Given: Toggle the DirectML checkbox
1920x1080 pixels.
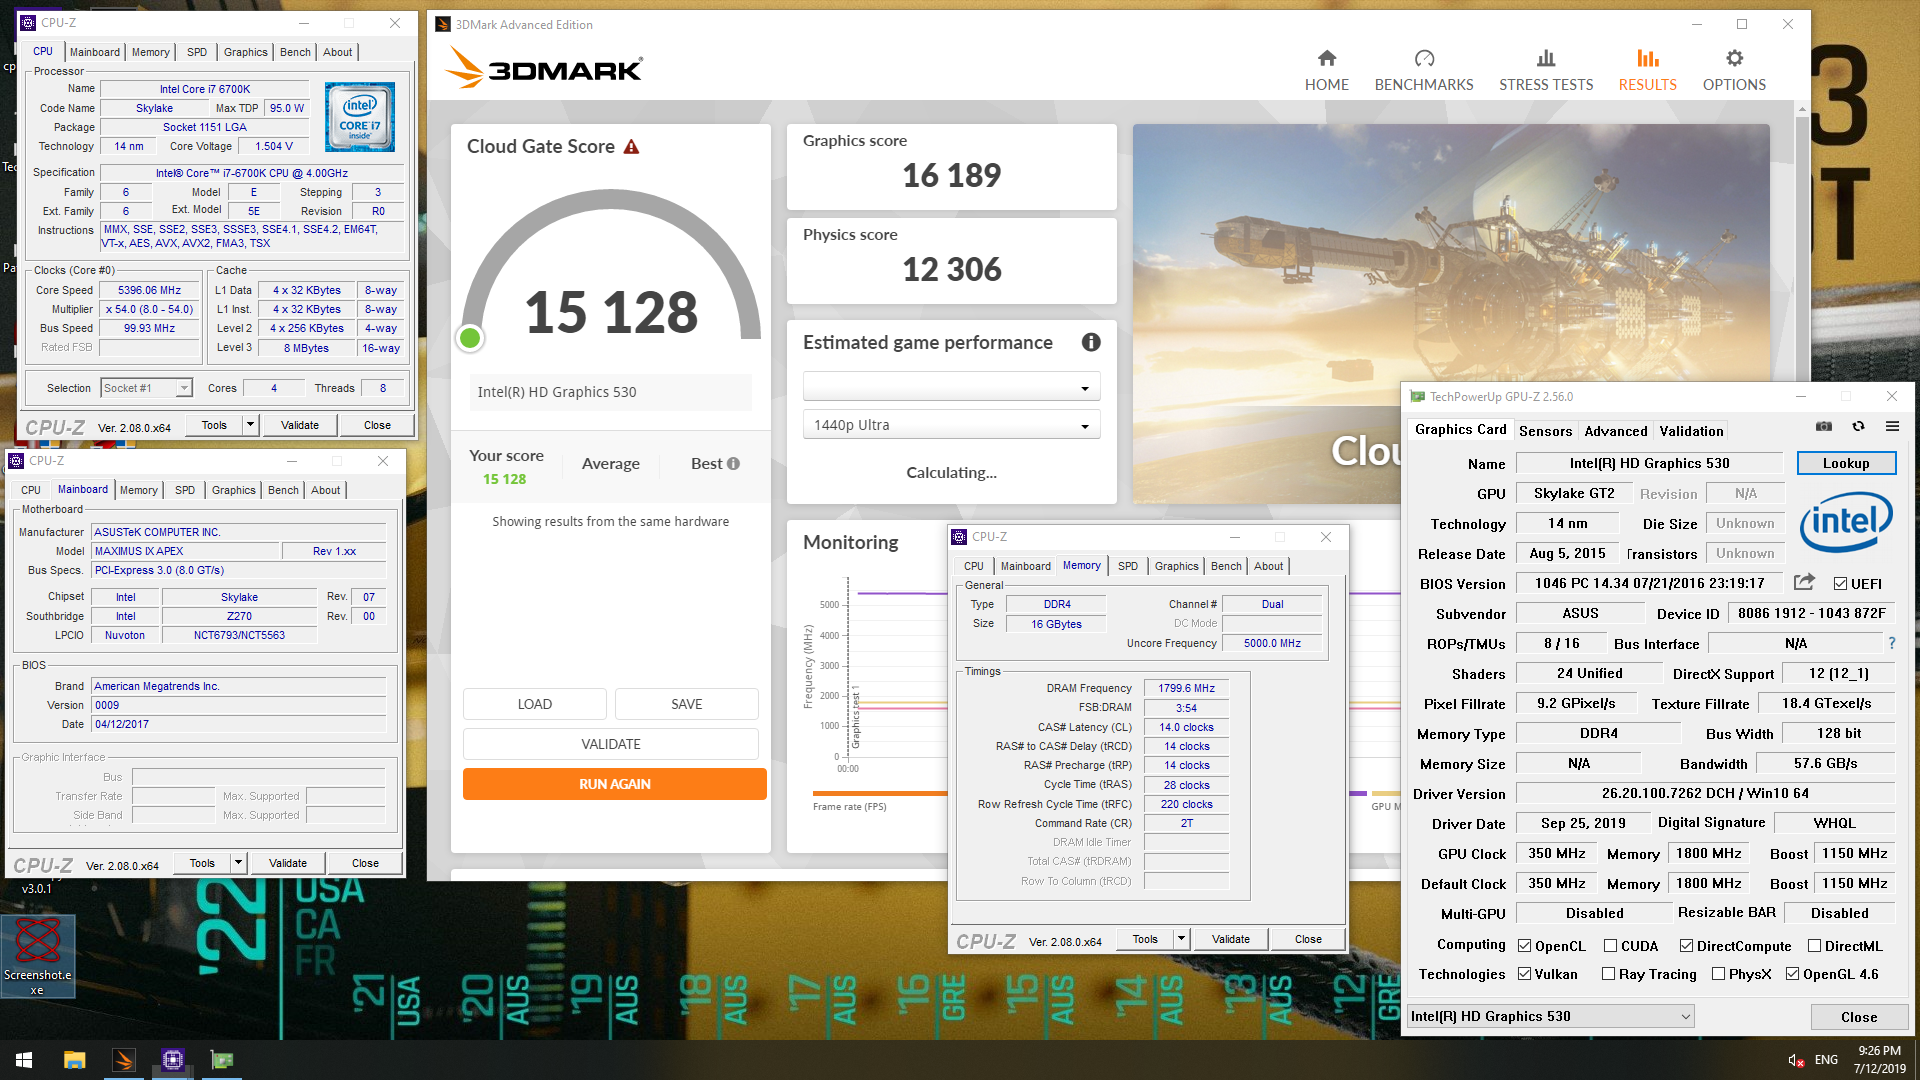Looking at the screenshot, I should point(1814,945).
